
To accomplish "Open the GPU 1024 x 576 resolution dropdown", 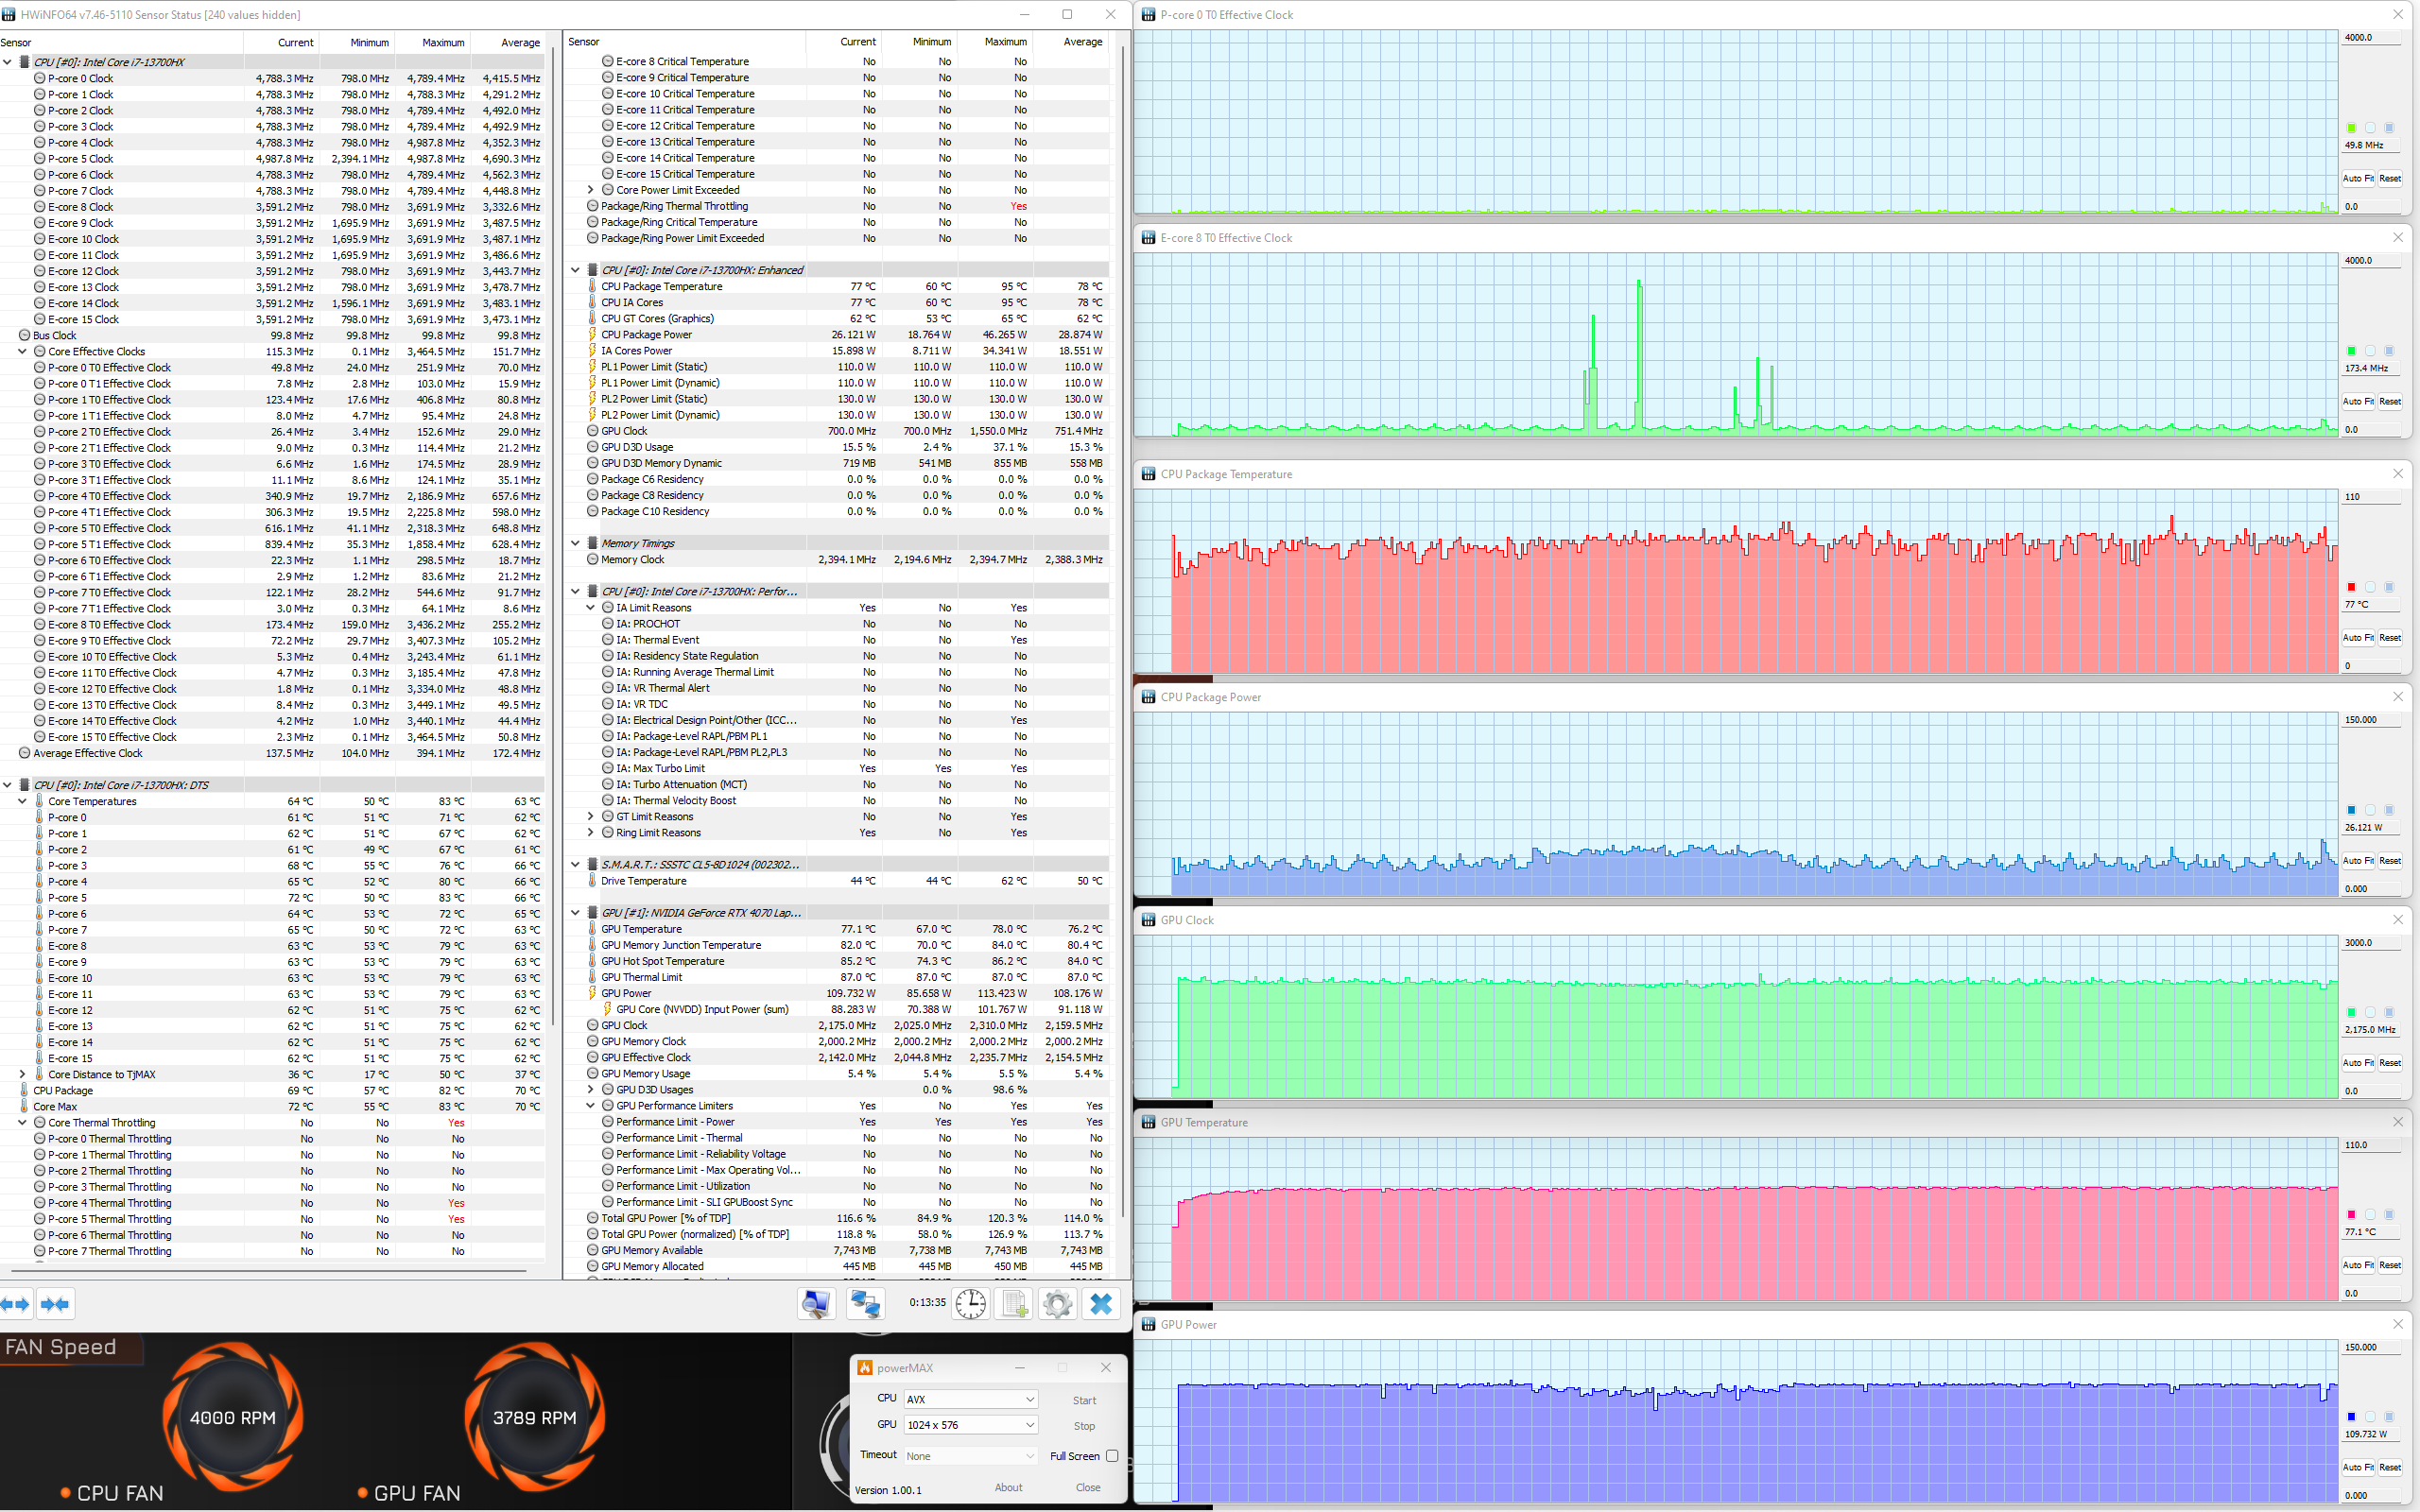I will point(970,1425).
